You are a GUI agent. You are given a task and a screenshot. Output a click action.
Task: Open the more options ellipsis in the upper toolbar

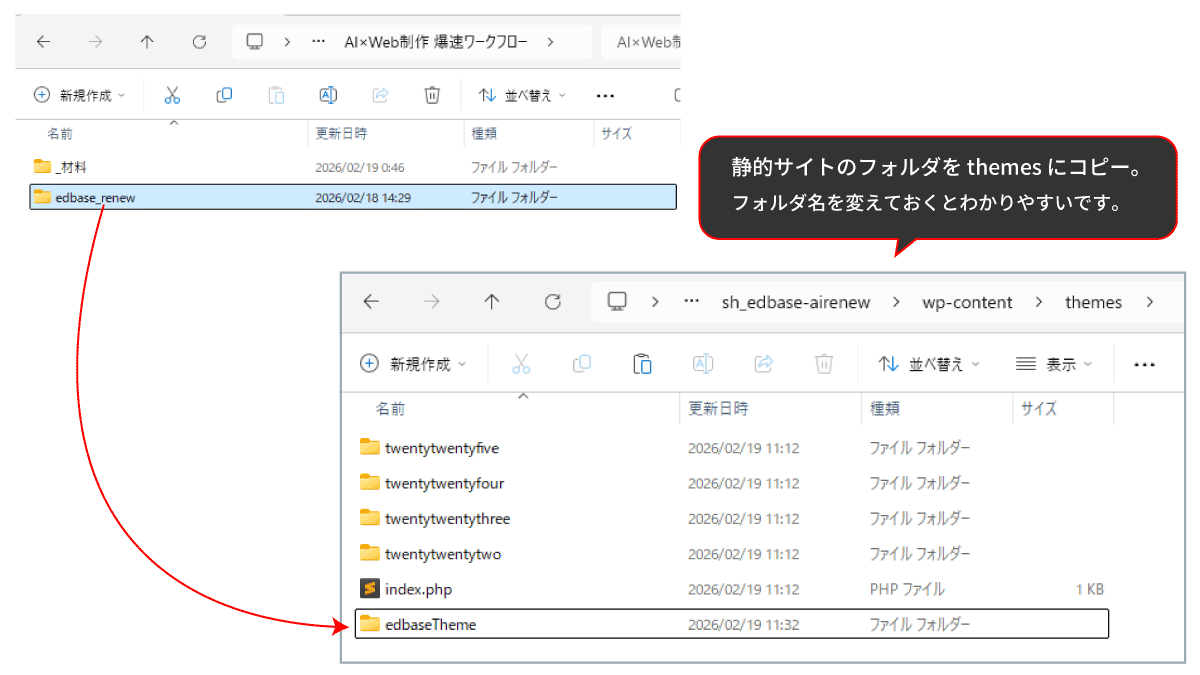604,96
